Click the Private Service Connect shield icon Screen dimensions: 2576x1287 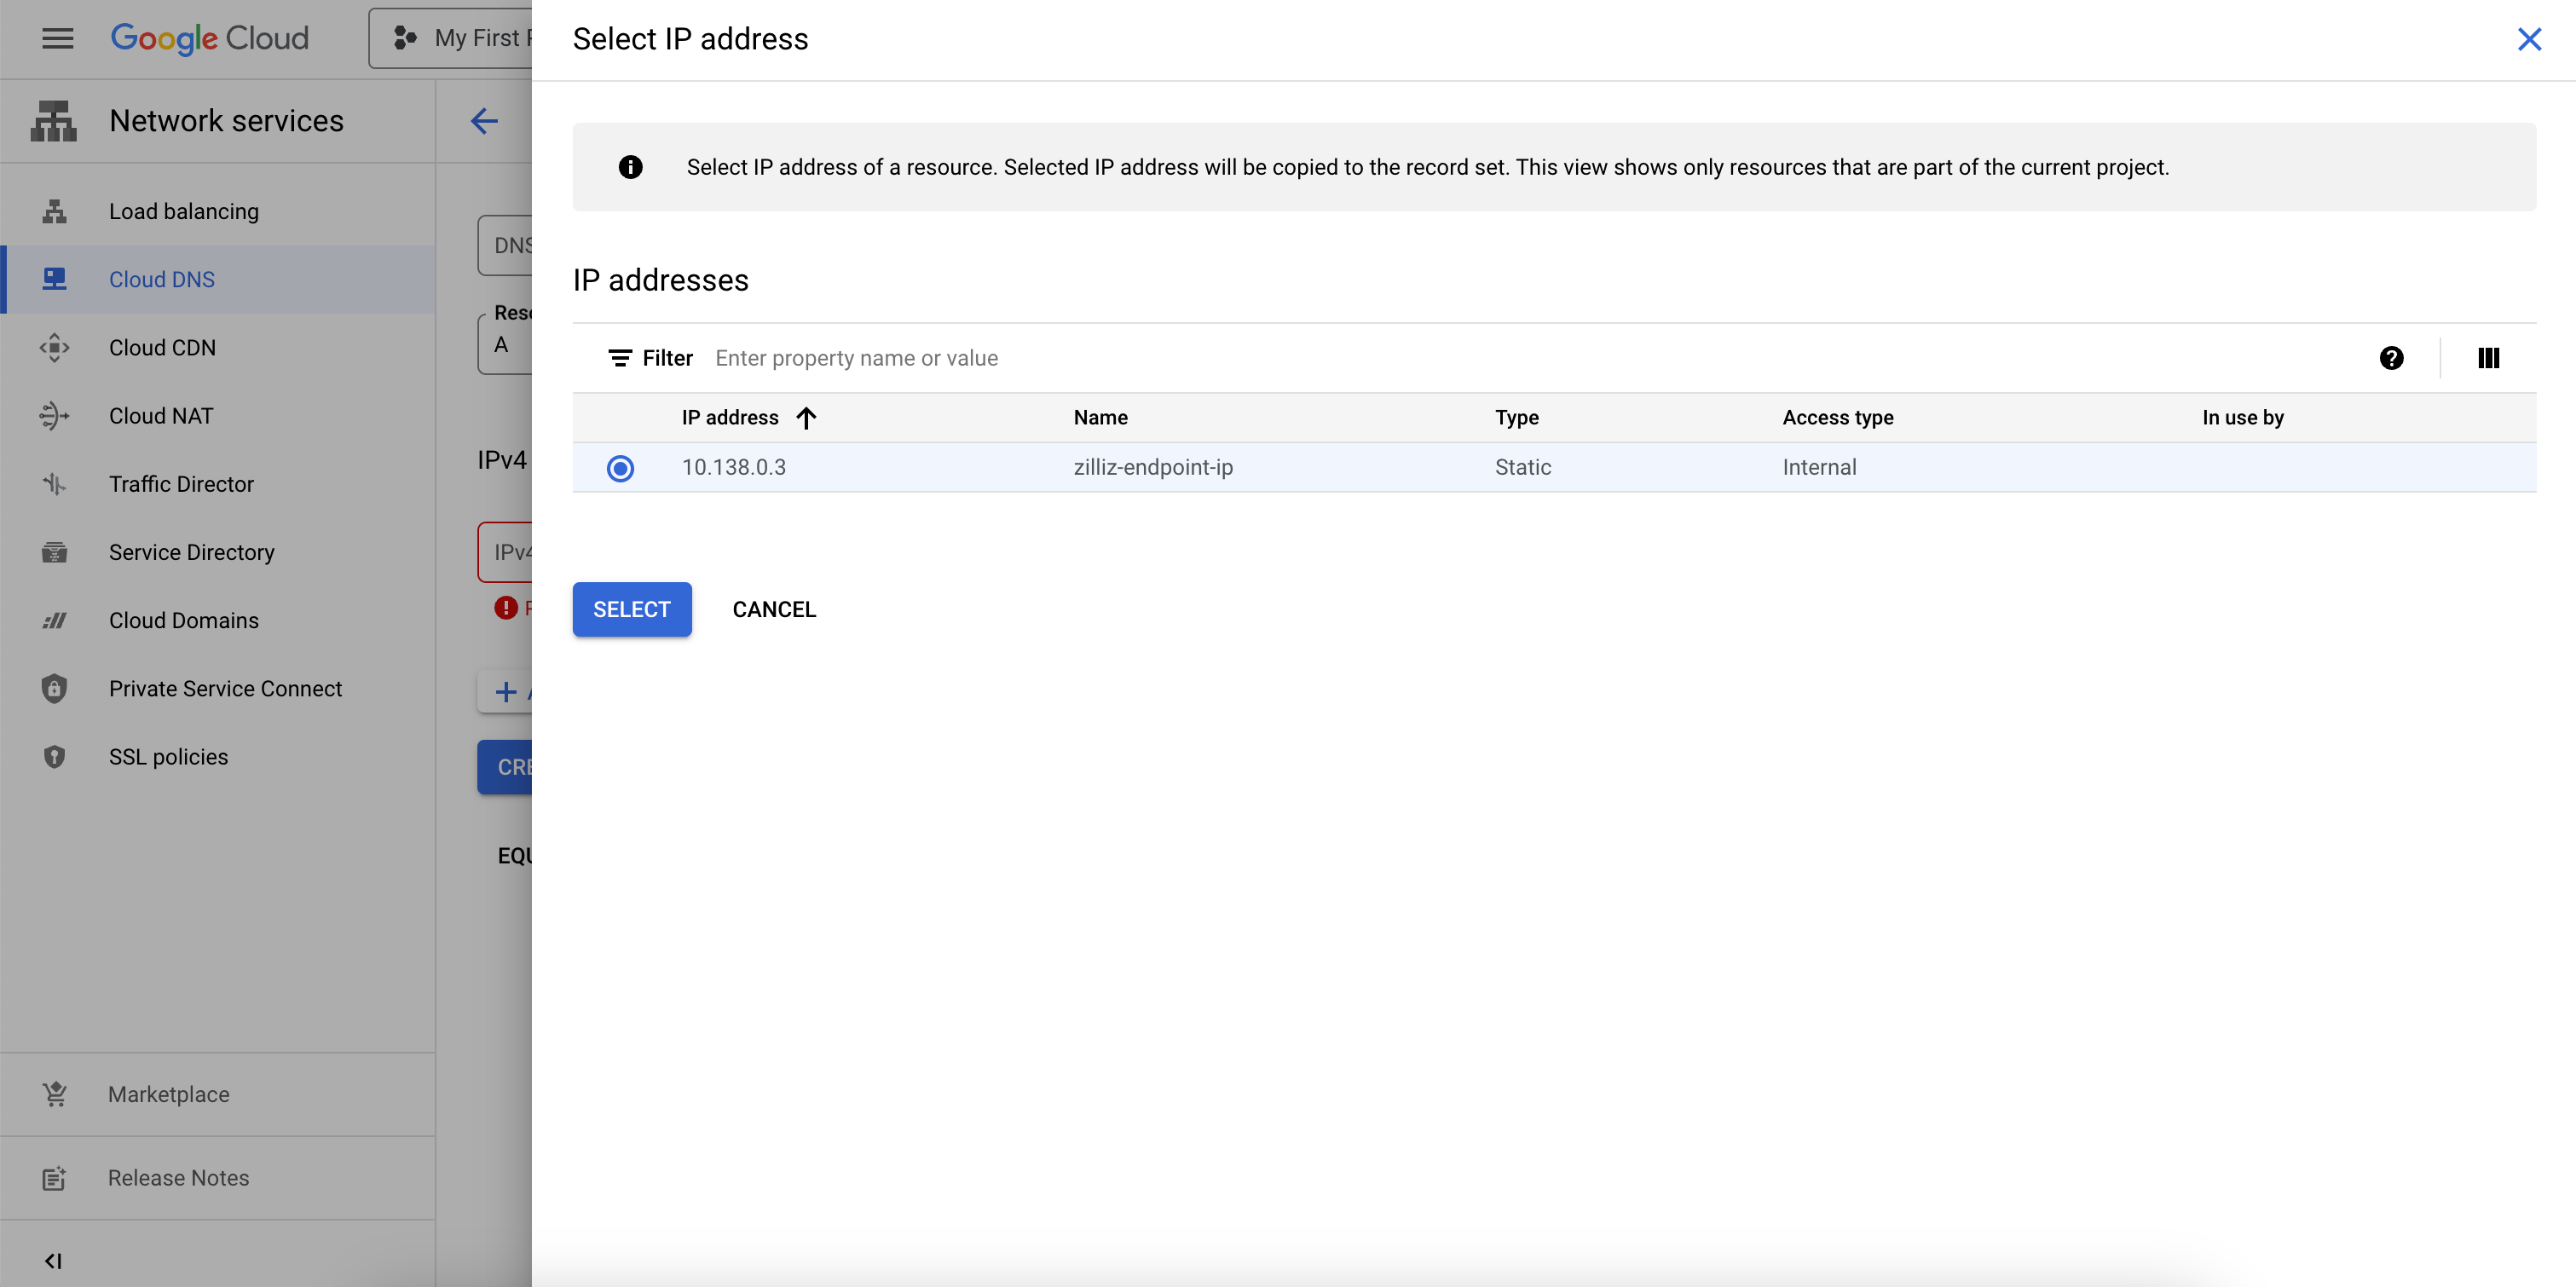click(x=54, y=688)
